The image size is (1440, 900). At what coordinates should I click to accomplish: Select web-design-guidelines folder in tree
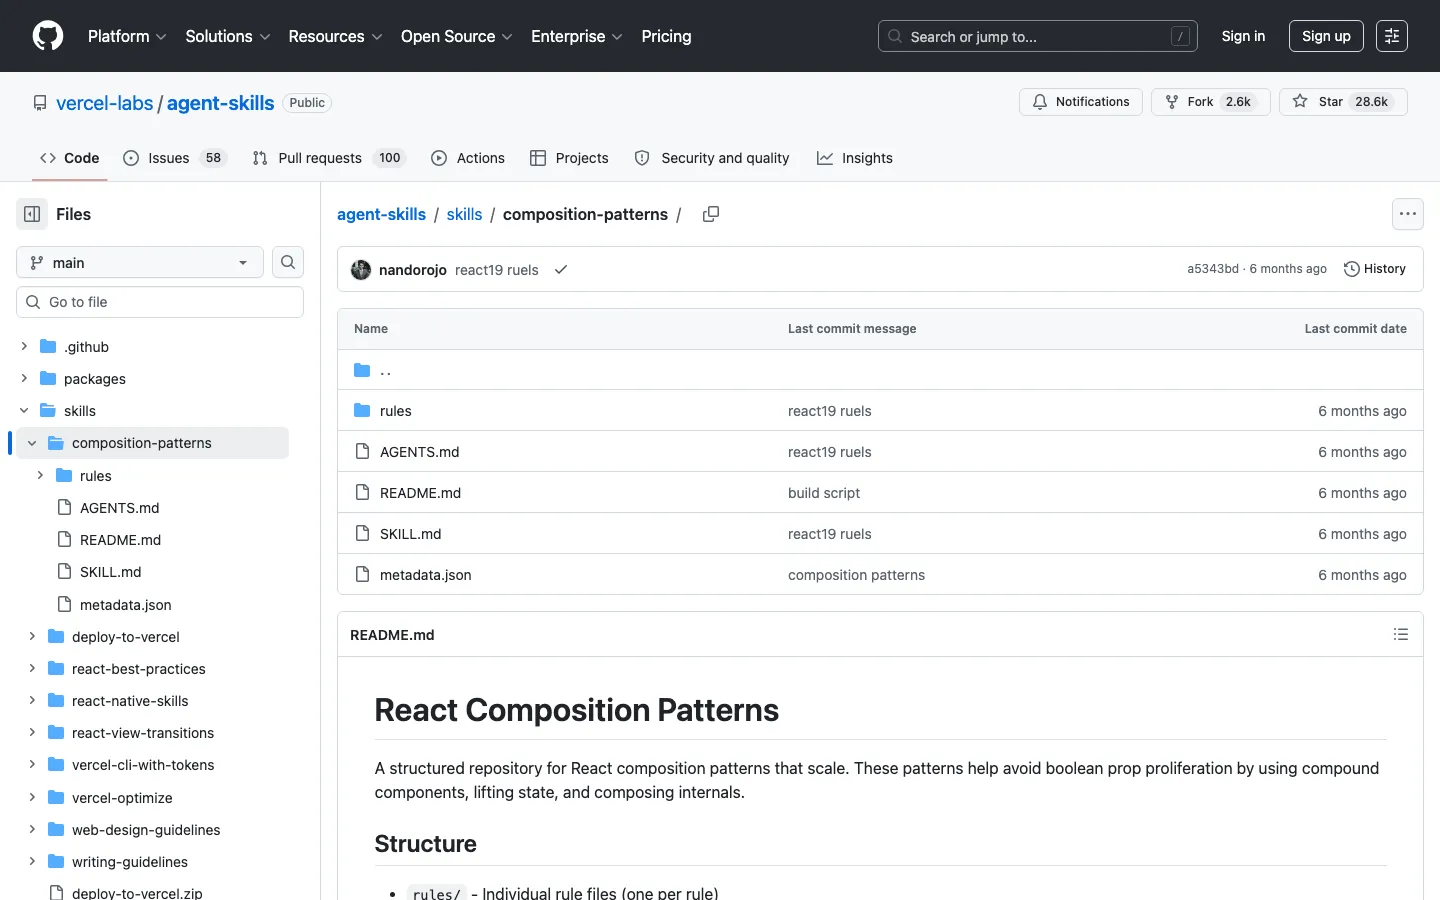(146, 830)
